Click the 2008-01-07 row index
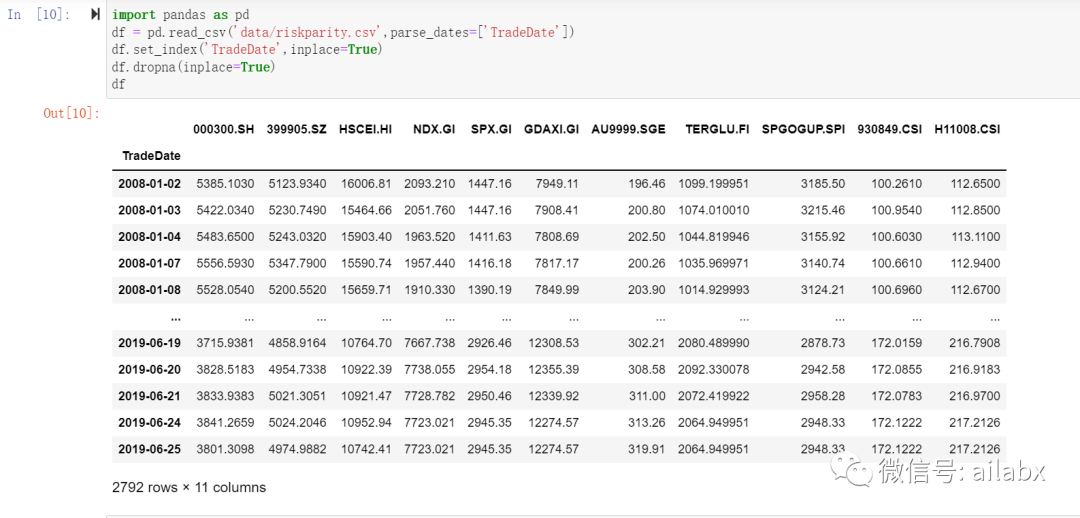1080x518 pixels. coord(149,262)
